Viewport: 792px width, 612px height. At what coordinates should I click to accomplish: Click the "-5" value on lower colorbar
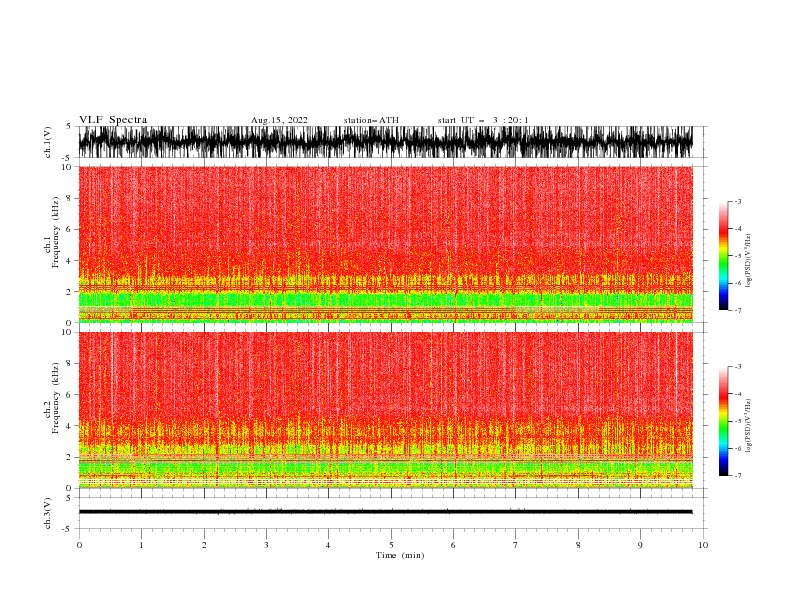pos(737,421)
